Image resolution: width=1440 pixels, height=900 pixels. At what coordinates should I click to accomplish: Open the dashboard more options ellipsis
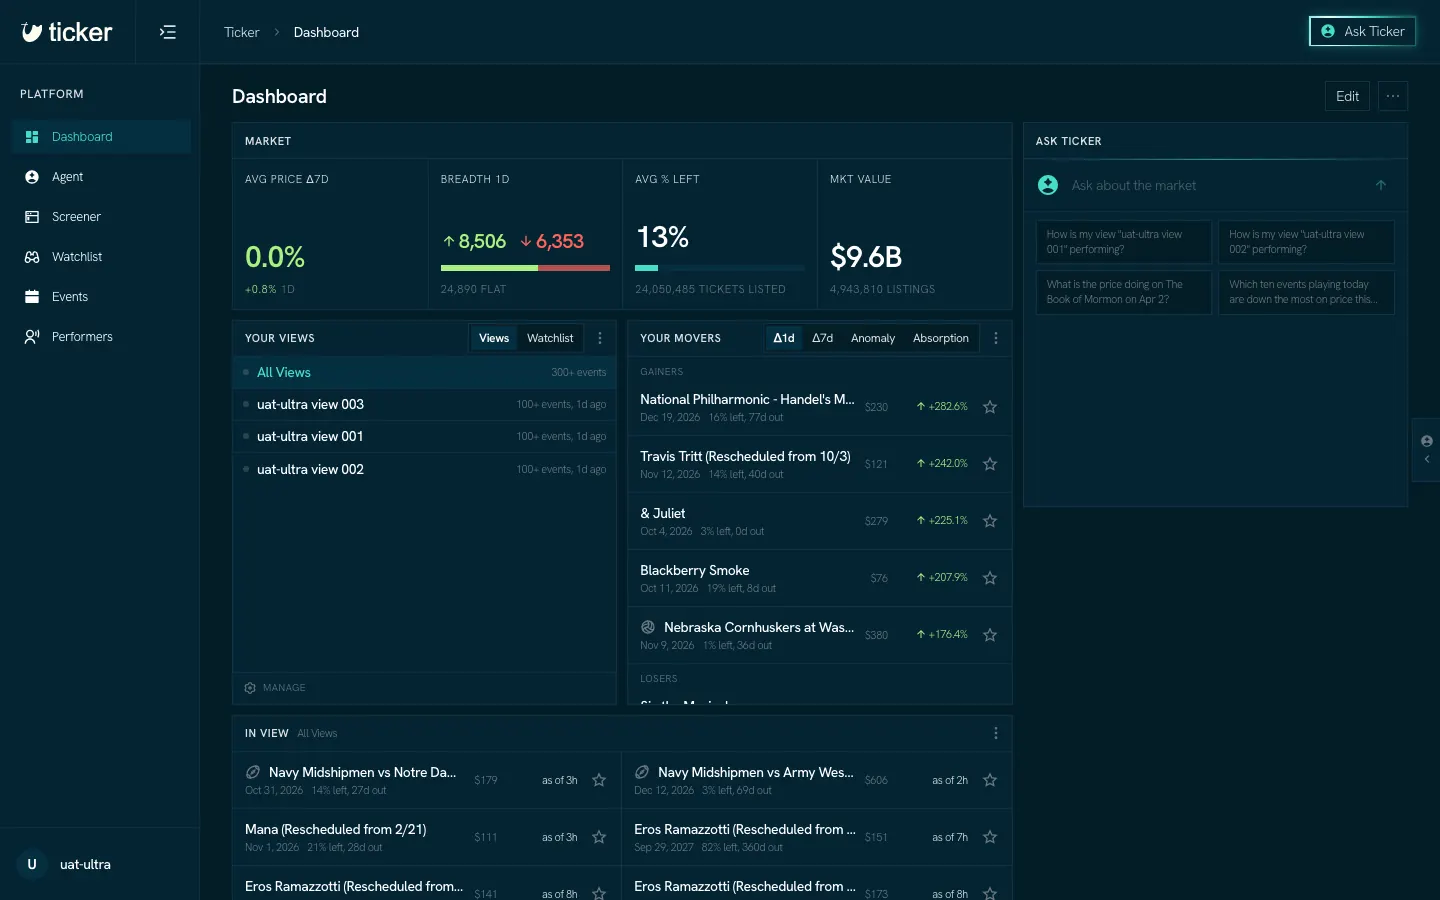click(1392, 96)
